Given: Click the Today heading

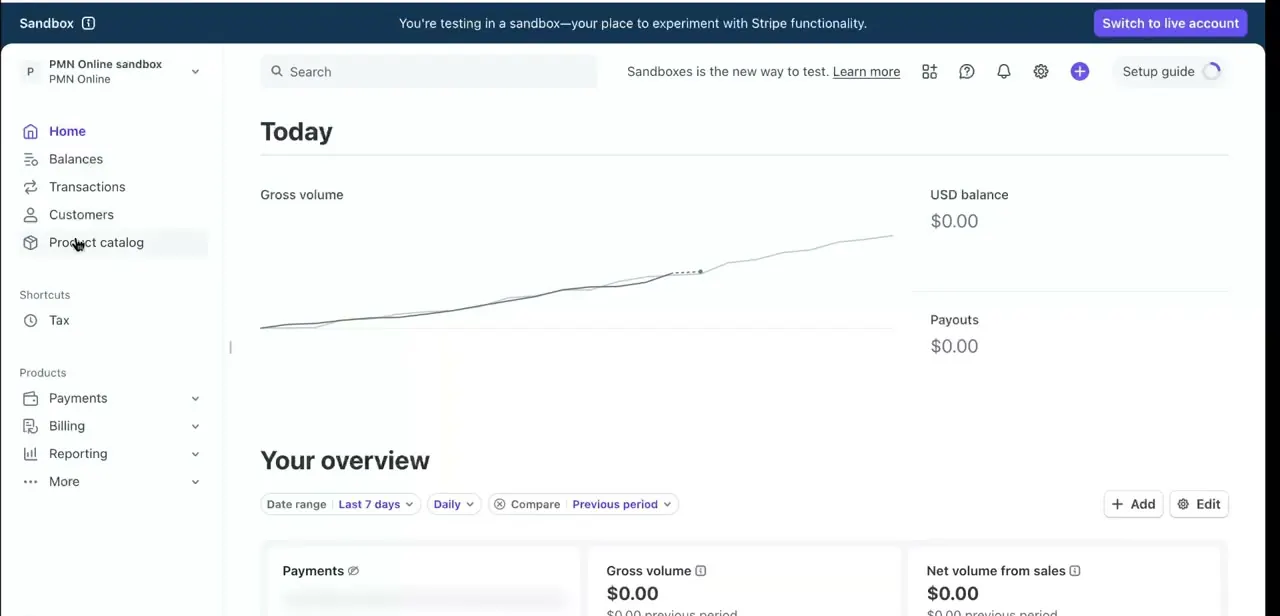Looking at the screenshot, I should [296, 132].
